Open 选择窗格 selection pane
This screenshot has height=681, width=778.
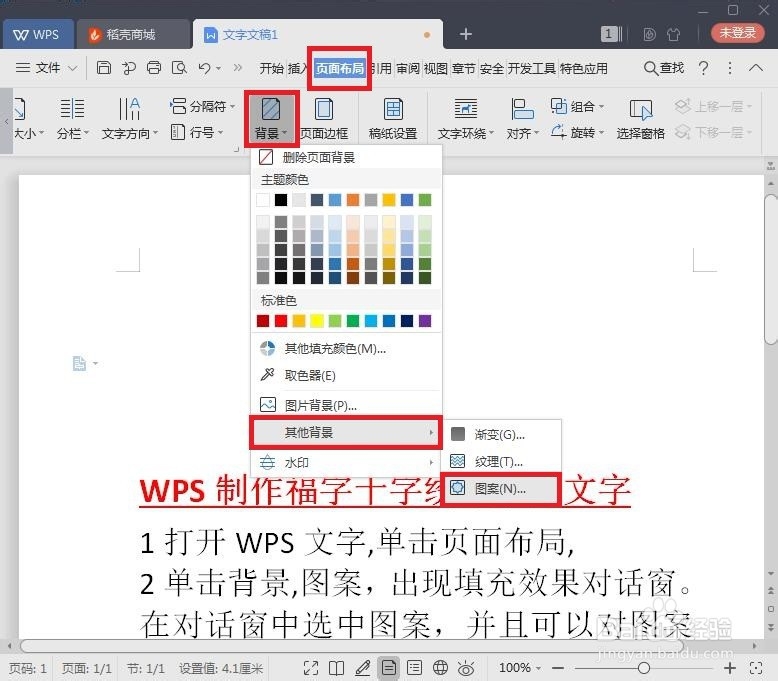(640, 119)
